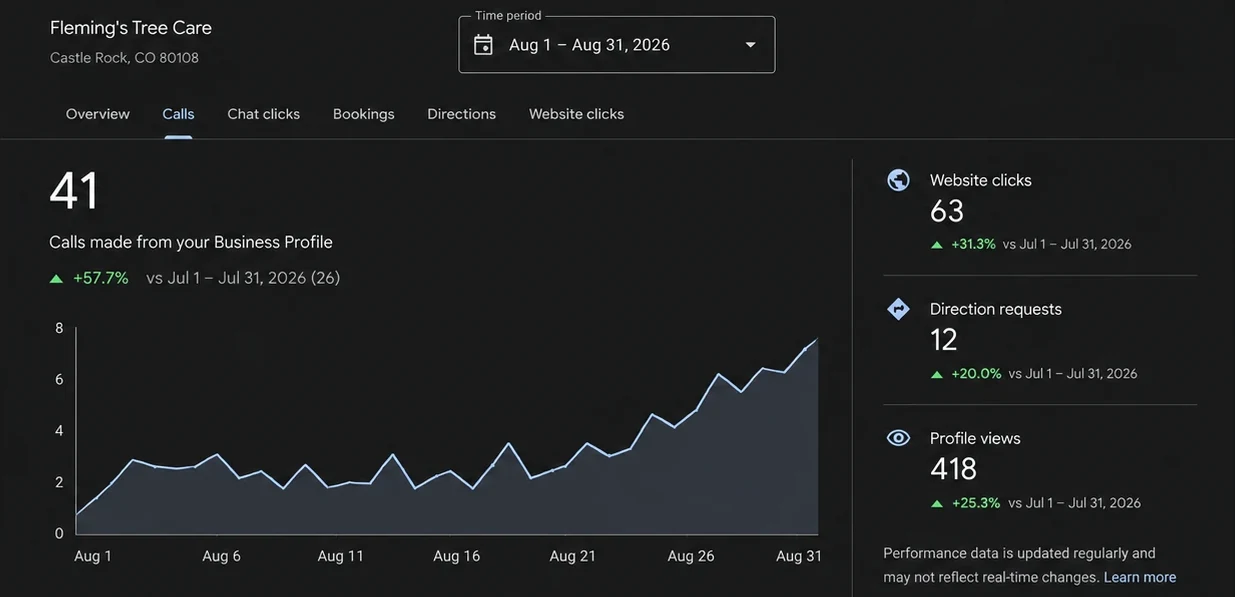This screenshot has height=597, width=1235.
Task: Click the Profile views metric heading
Action: point(975,438)
